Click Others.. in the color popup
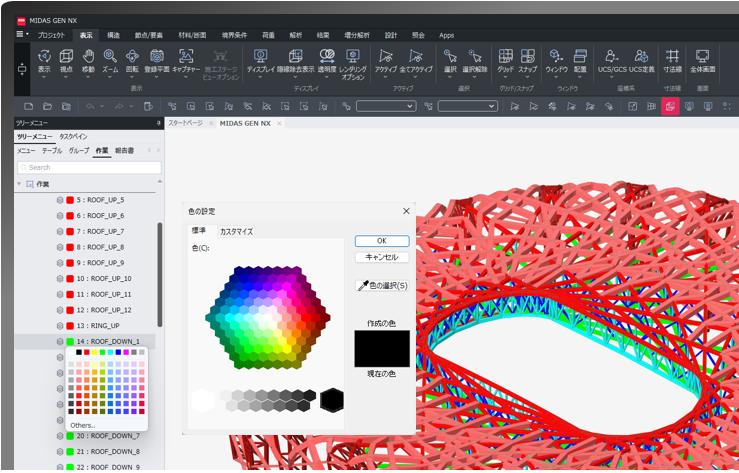The height and width of the screenshot is (473, 739). pyautogui.click(x=83, y=425)
